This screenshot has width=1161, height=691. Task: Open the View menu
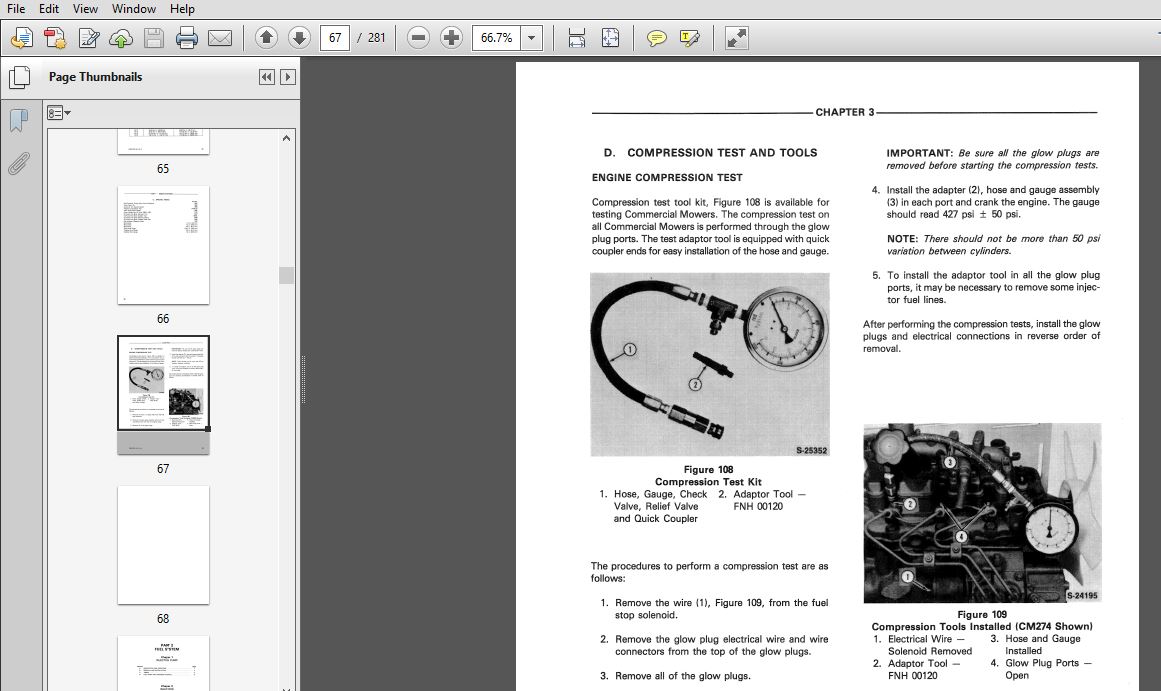(85, 9)
